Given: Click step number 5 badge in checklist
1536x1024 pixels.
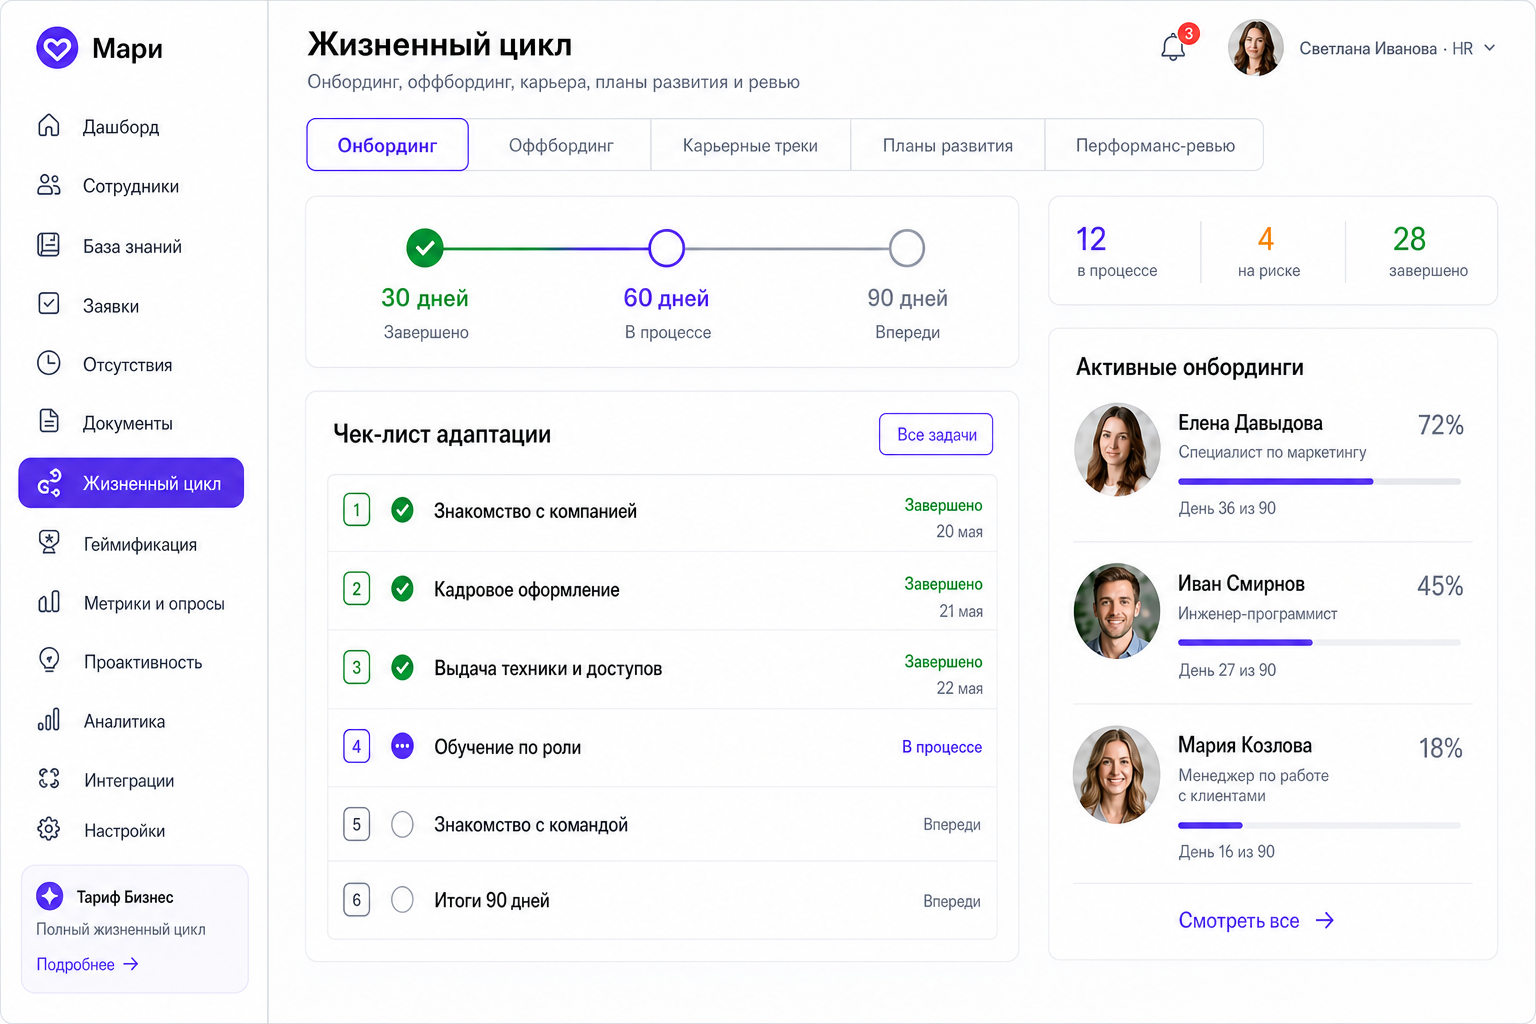Looking at the screenshot, I should tap(357, 824).
